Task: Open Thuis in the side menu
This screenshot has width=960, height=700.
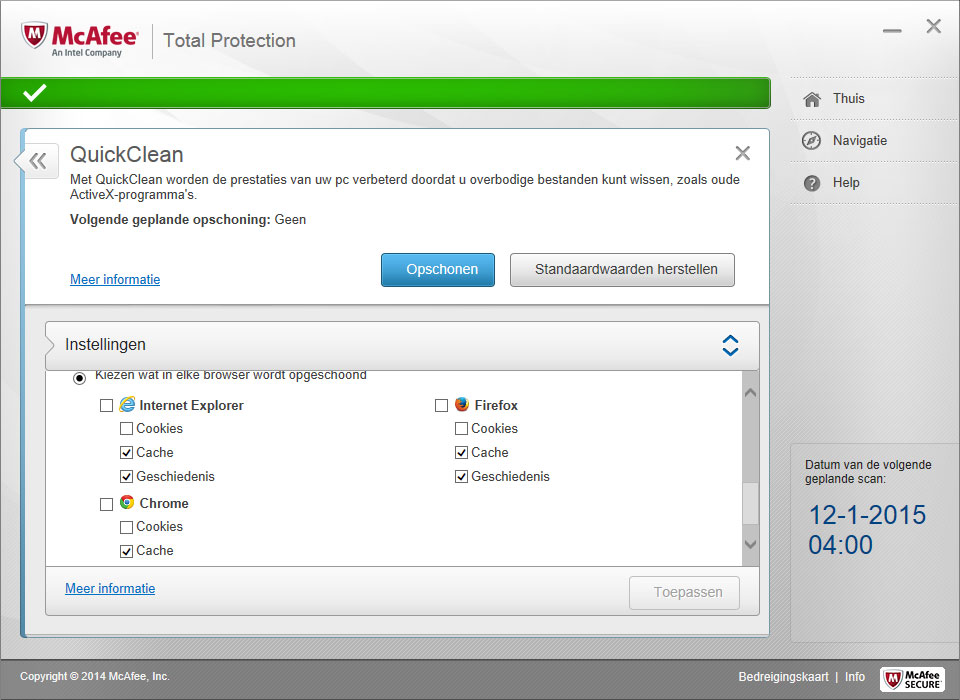Action: coord(849,99)
